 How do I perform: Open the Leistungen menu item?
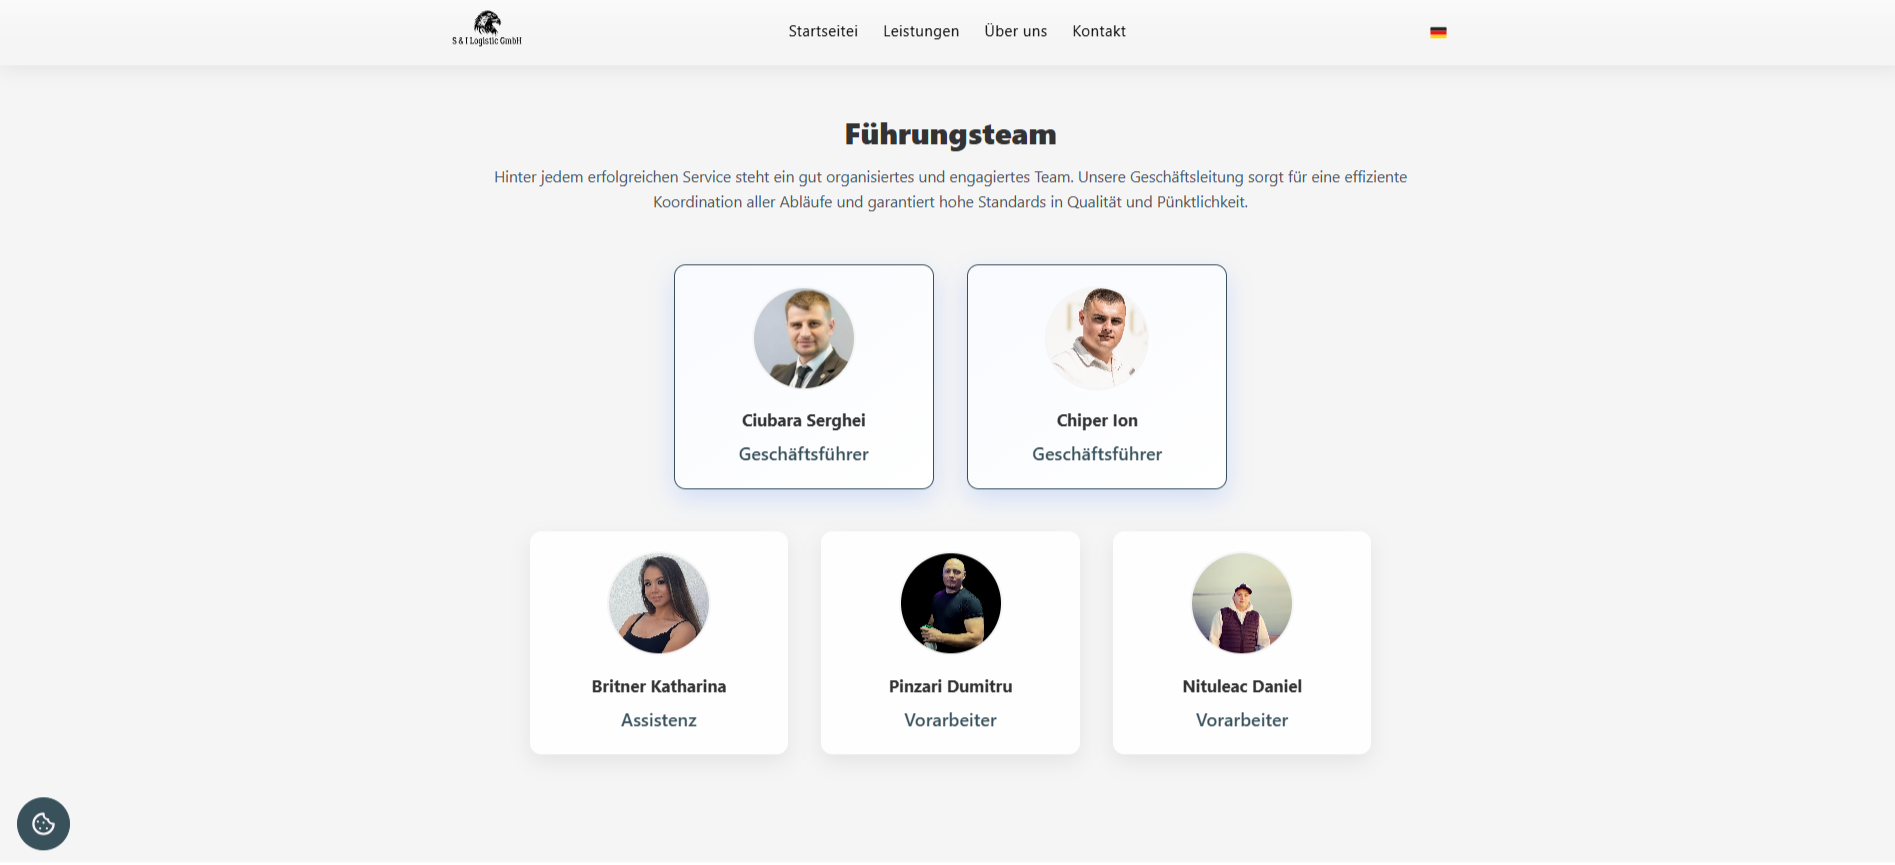click(921, 31)
